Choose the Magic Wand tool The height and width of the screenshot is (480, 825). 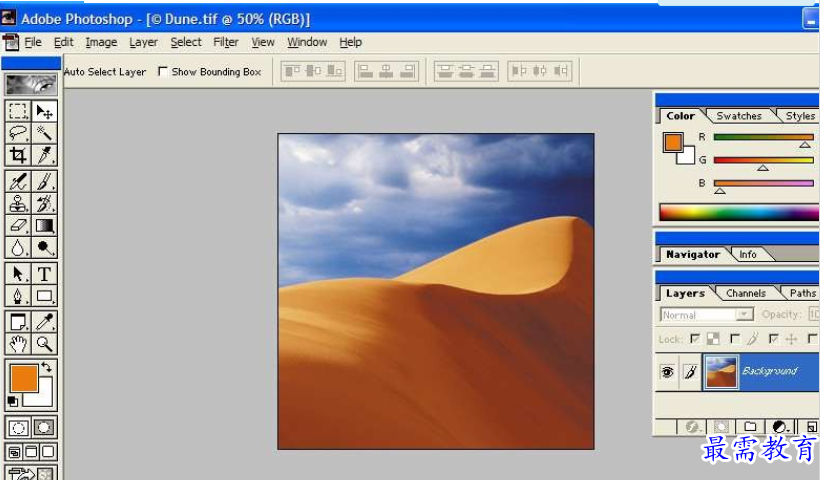[45, 133]
